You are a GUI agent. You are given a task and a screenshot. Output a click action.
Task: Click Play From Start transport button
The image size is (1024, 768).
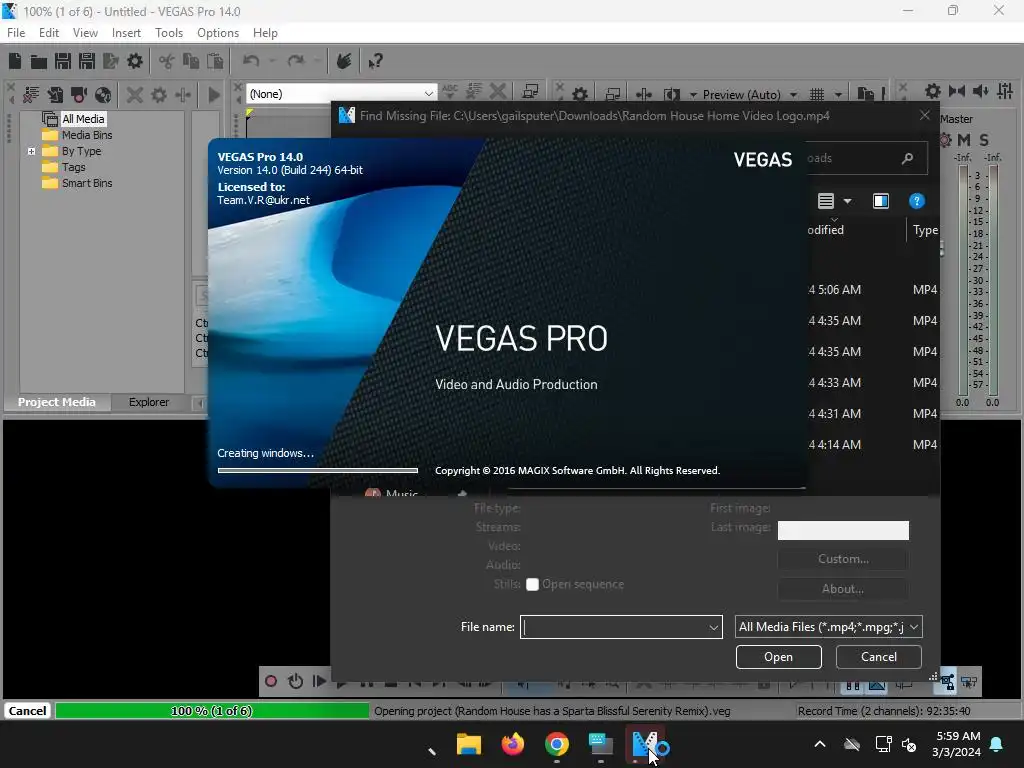(x=319, y=681)
